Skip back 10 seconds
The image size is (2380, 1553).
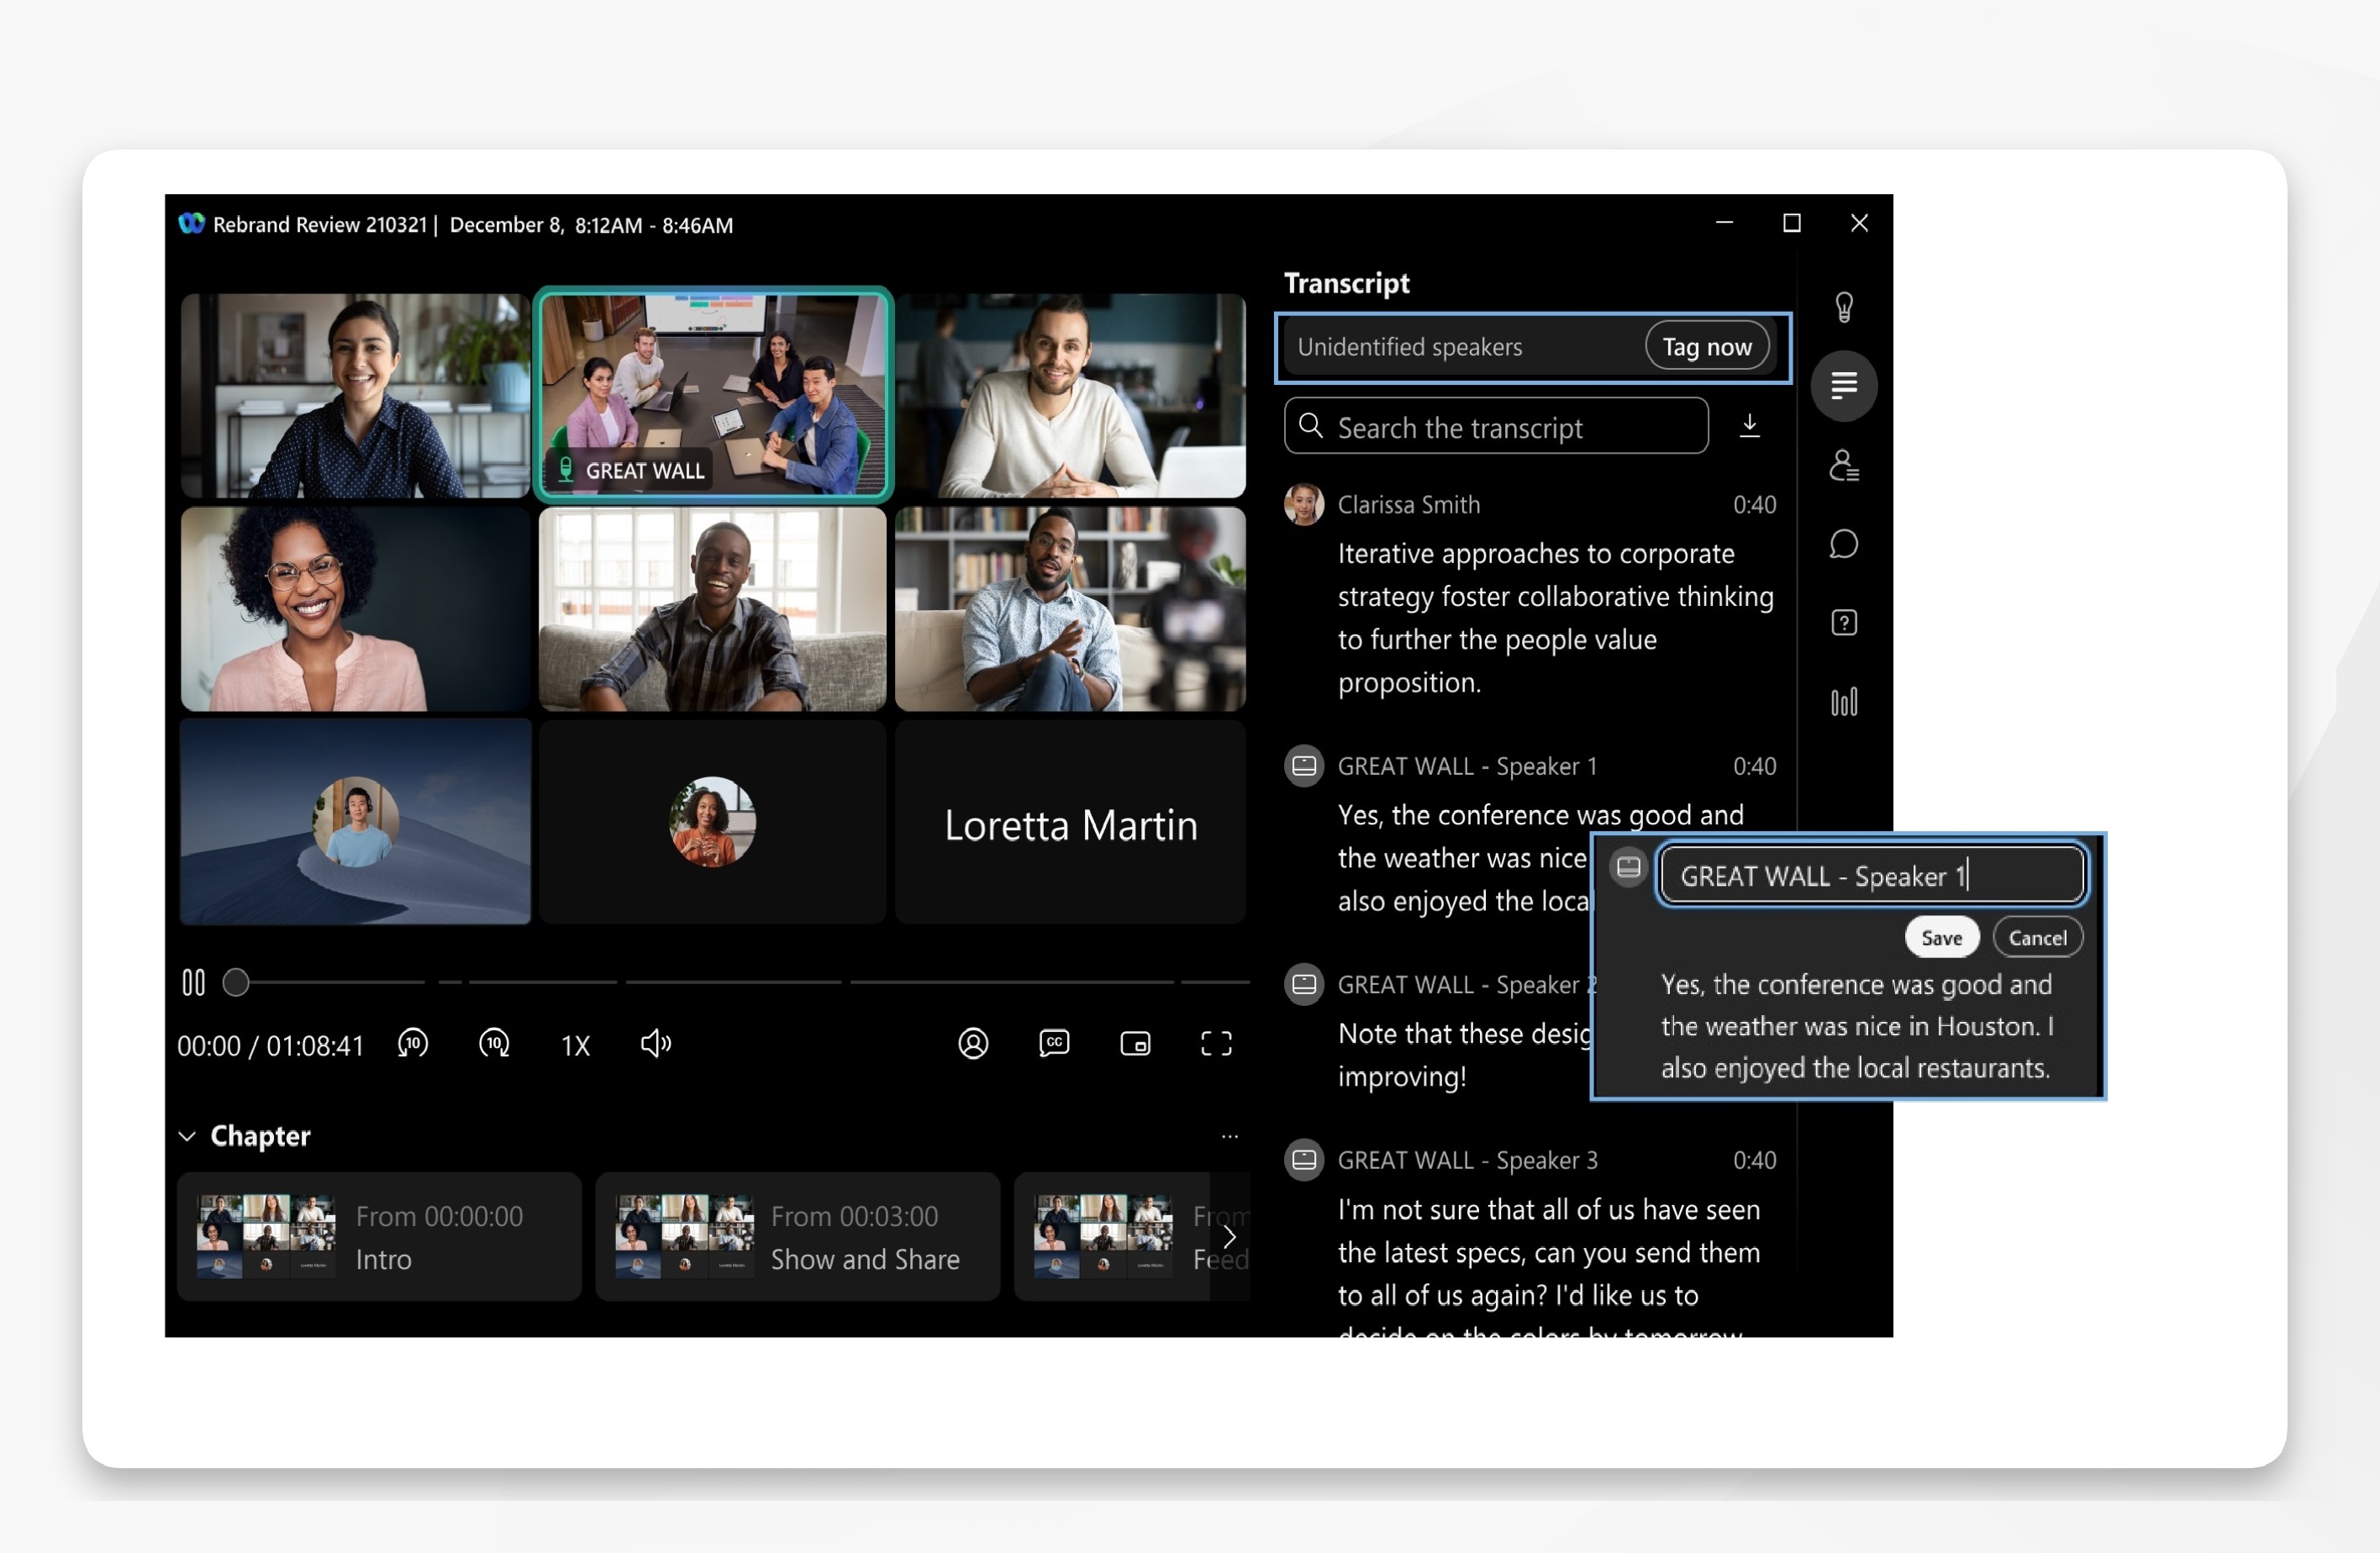[x=413, y=1044]
